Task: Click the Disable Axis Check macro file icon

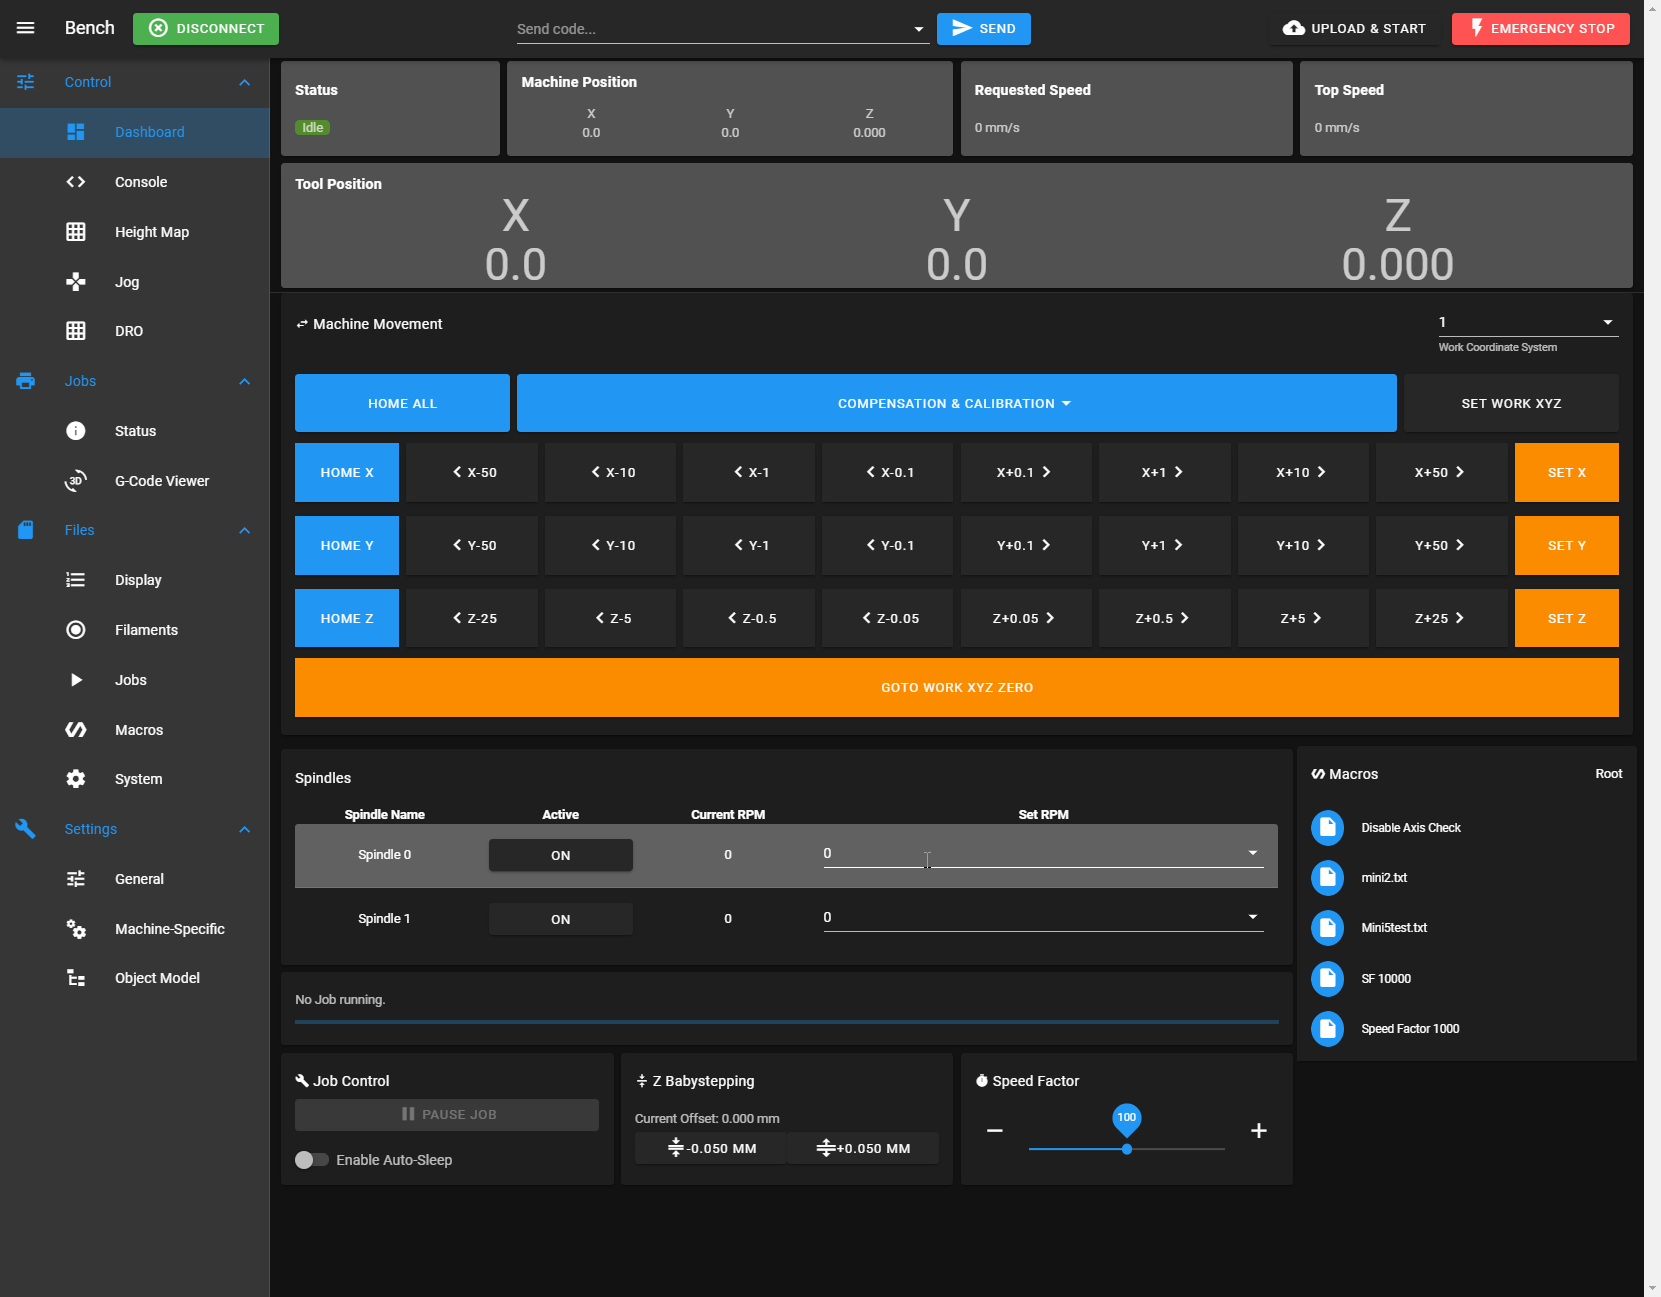Action: pos(1327,828)
